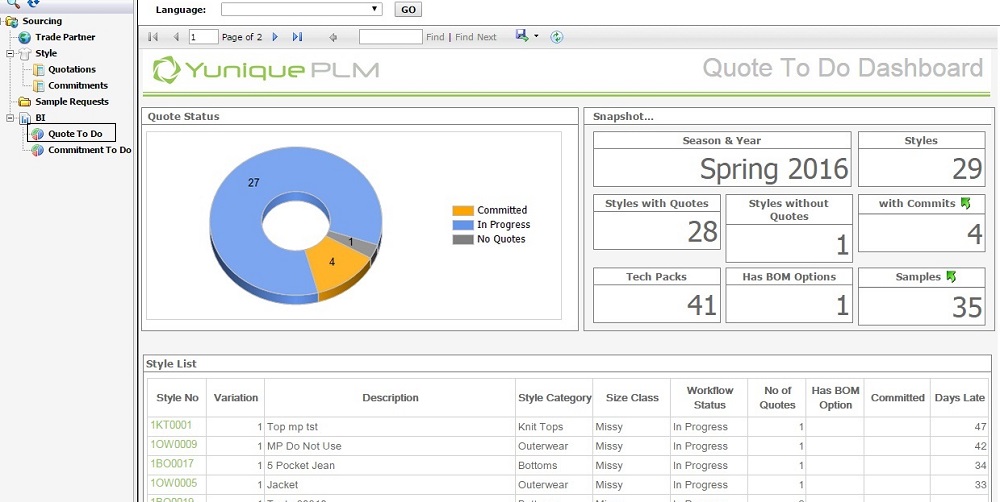Click the Find link
The width and height of the screenshot is (1000, 502).
(435, 37)
